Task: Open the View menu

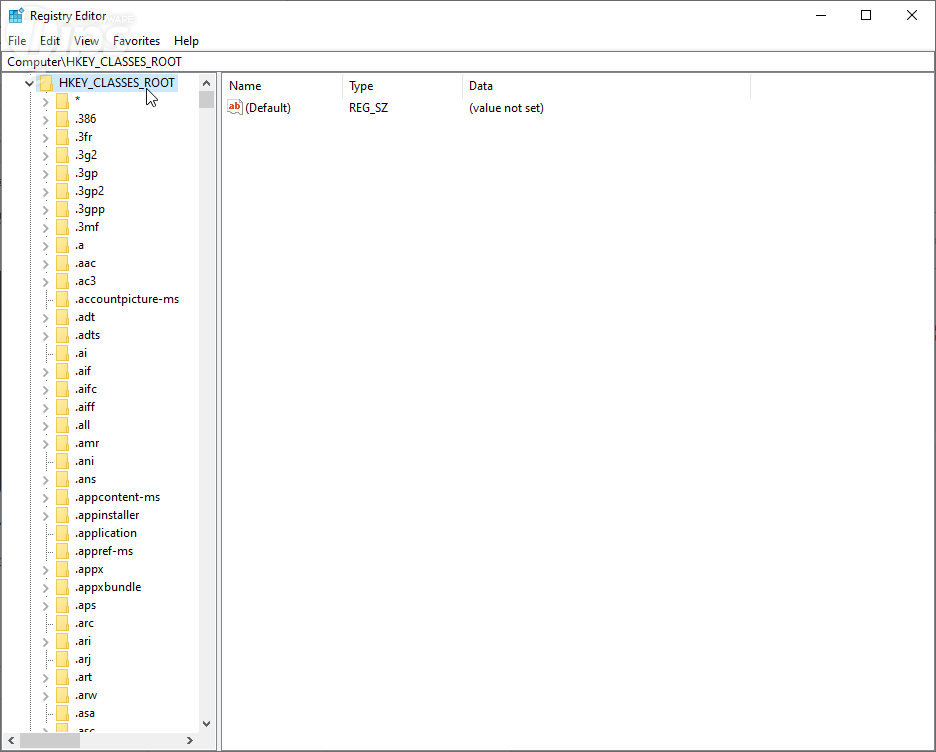Action: click(86, 41)
